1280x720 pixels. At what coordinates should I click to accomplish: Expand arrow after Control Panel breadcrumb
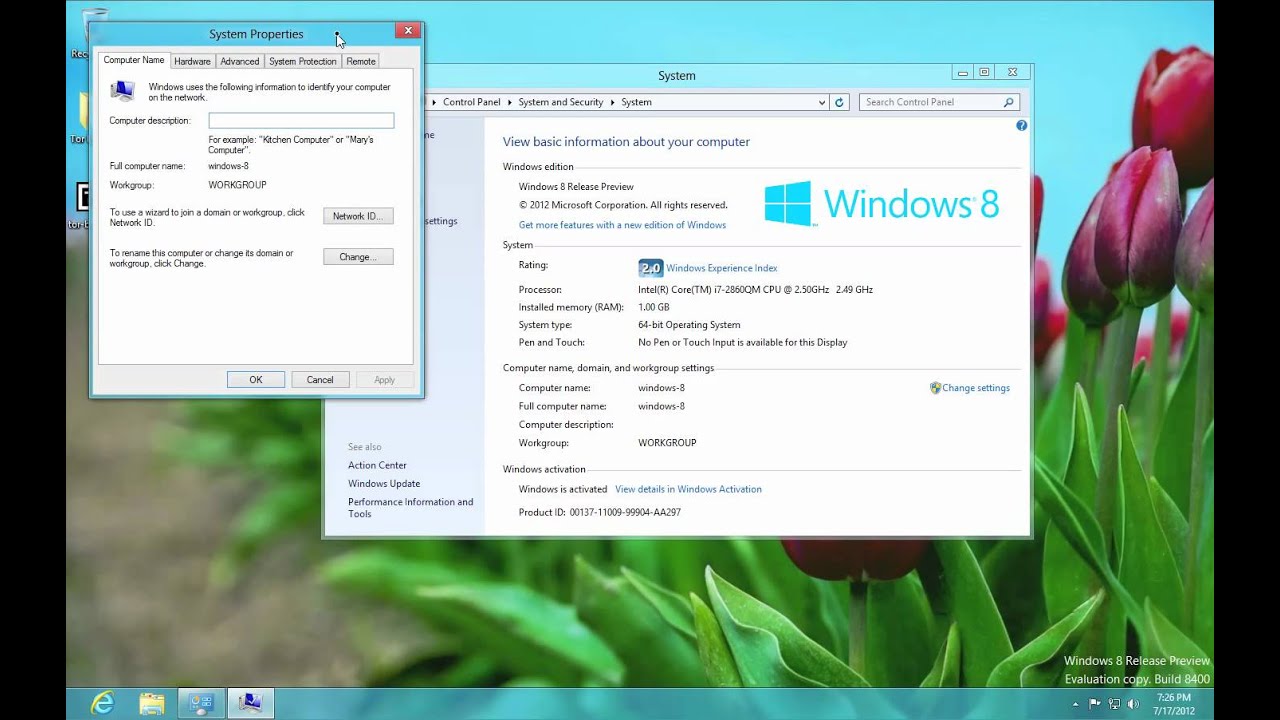509,102
